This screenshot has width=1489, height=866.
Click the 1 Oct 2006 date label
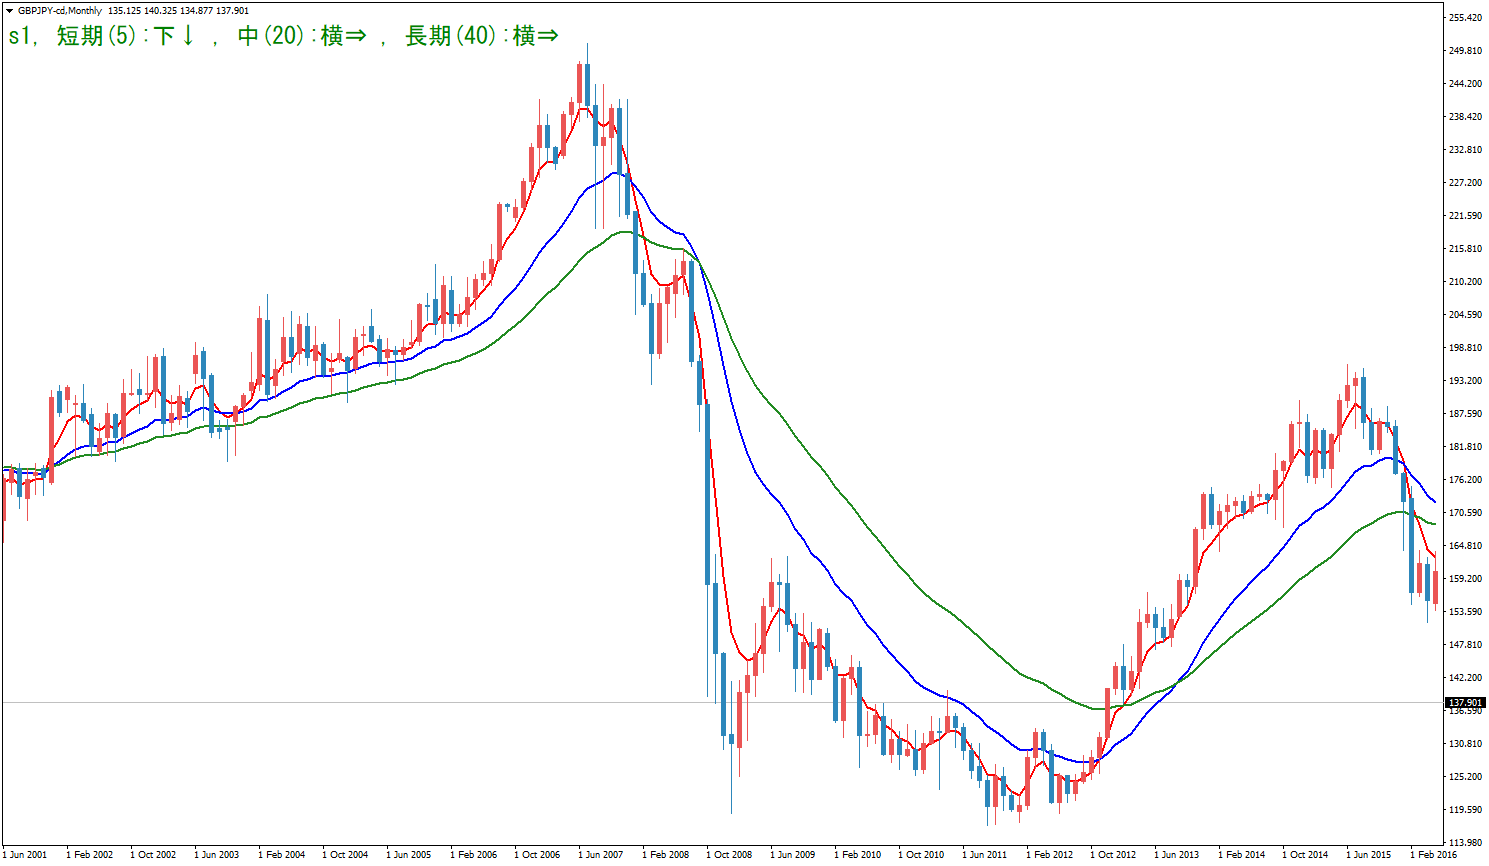pyautogui.click(x=537, y=855)
